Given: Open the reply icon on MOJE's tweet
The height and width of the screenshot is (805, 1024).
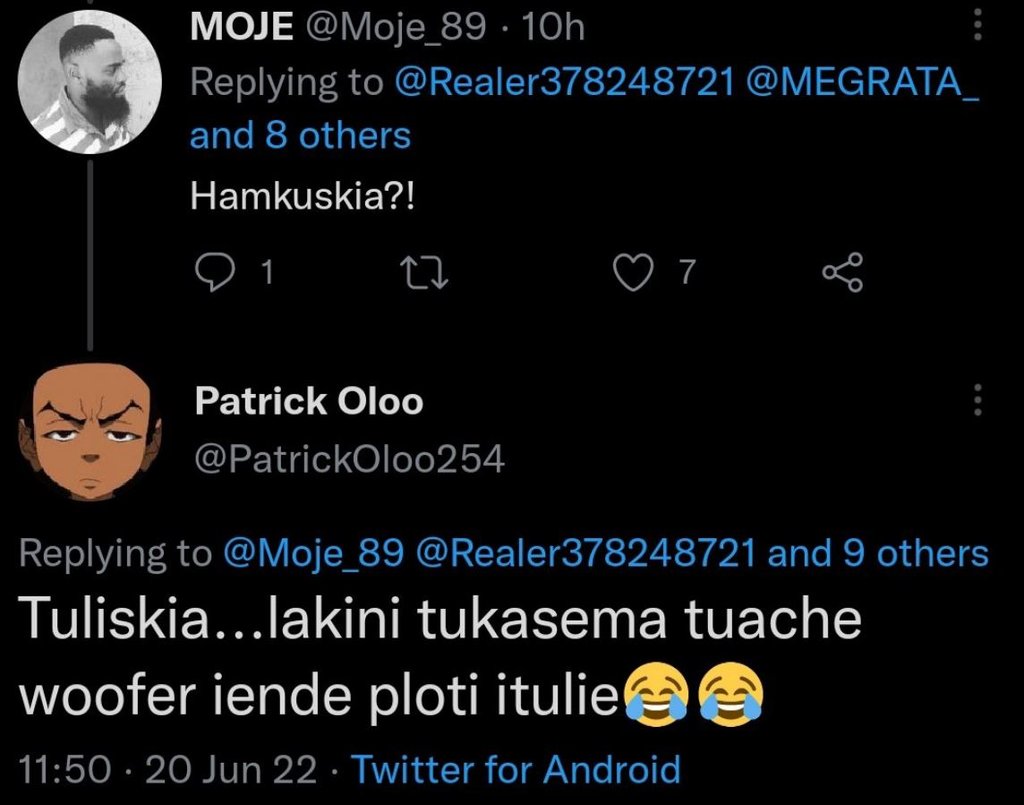Looking at the screenshot, I should tap(216, 270).
